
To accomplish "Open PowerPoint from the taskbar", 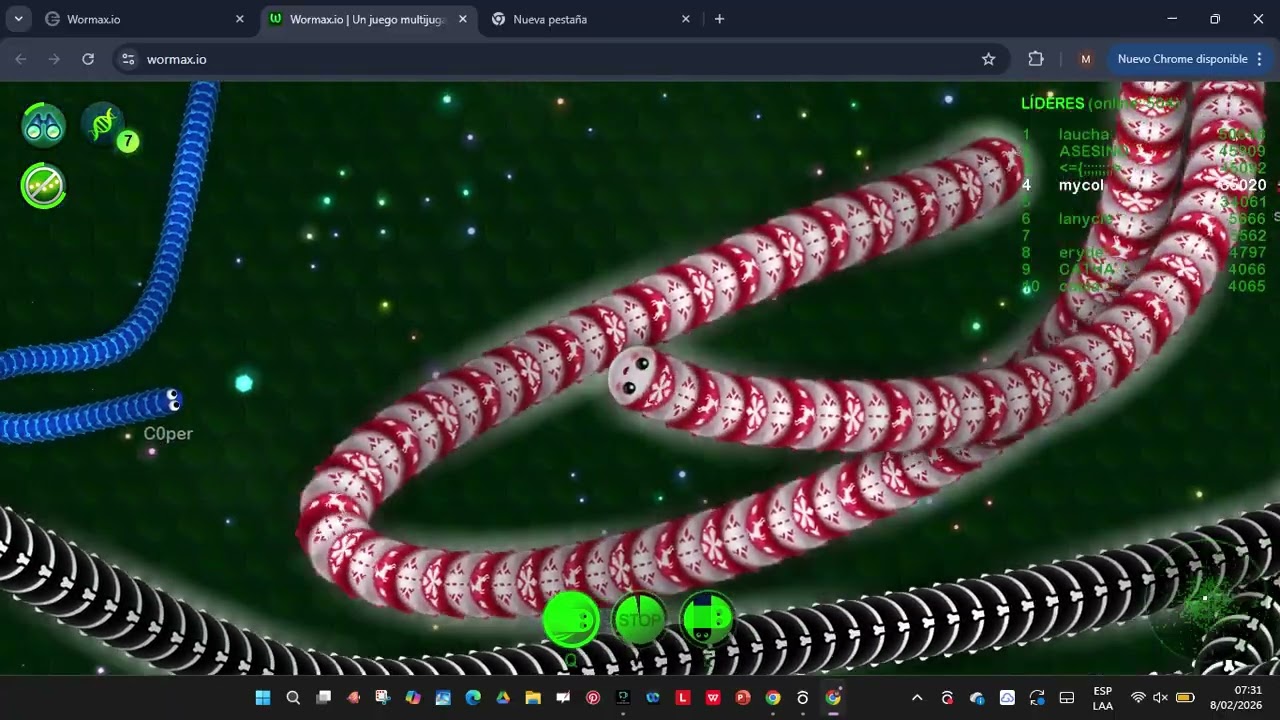I will [743, 698].
